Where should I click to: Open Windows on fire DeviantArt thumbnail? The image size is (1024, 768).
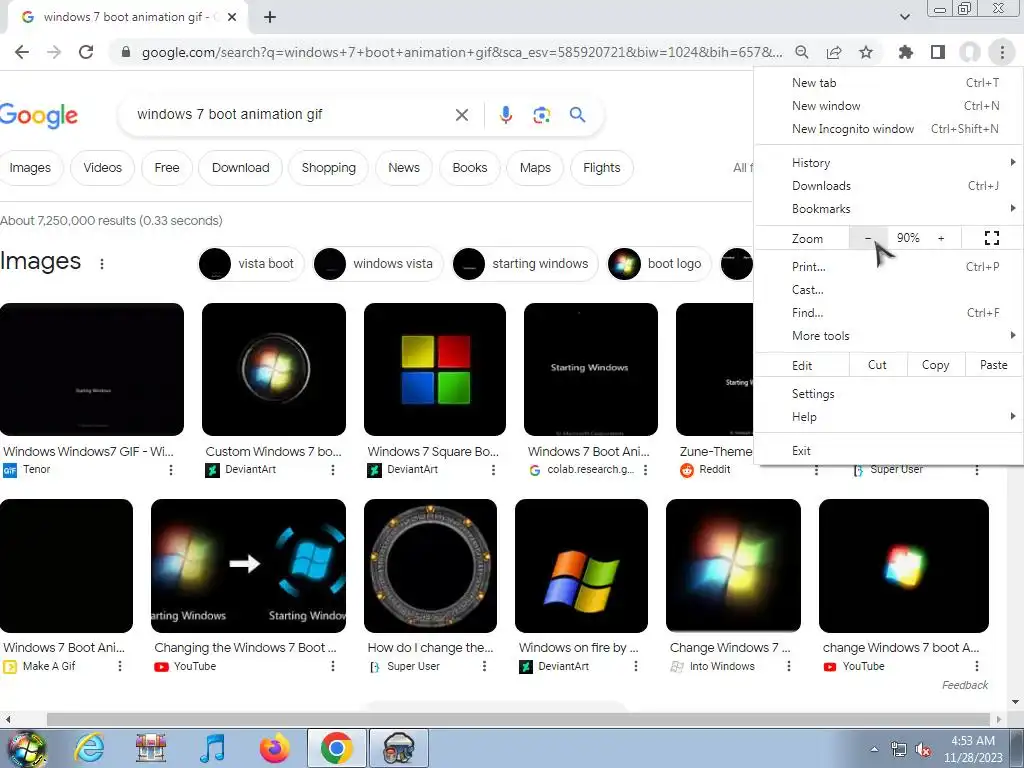pos(581,566)
